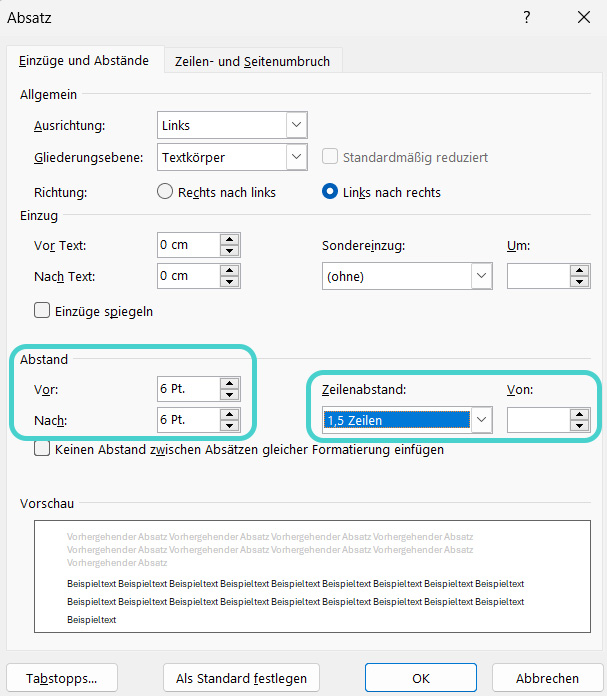Click the help question mark icon
Viewport: 607px width, 696px height.
526,17
